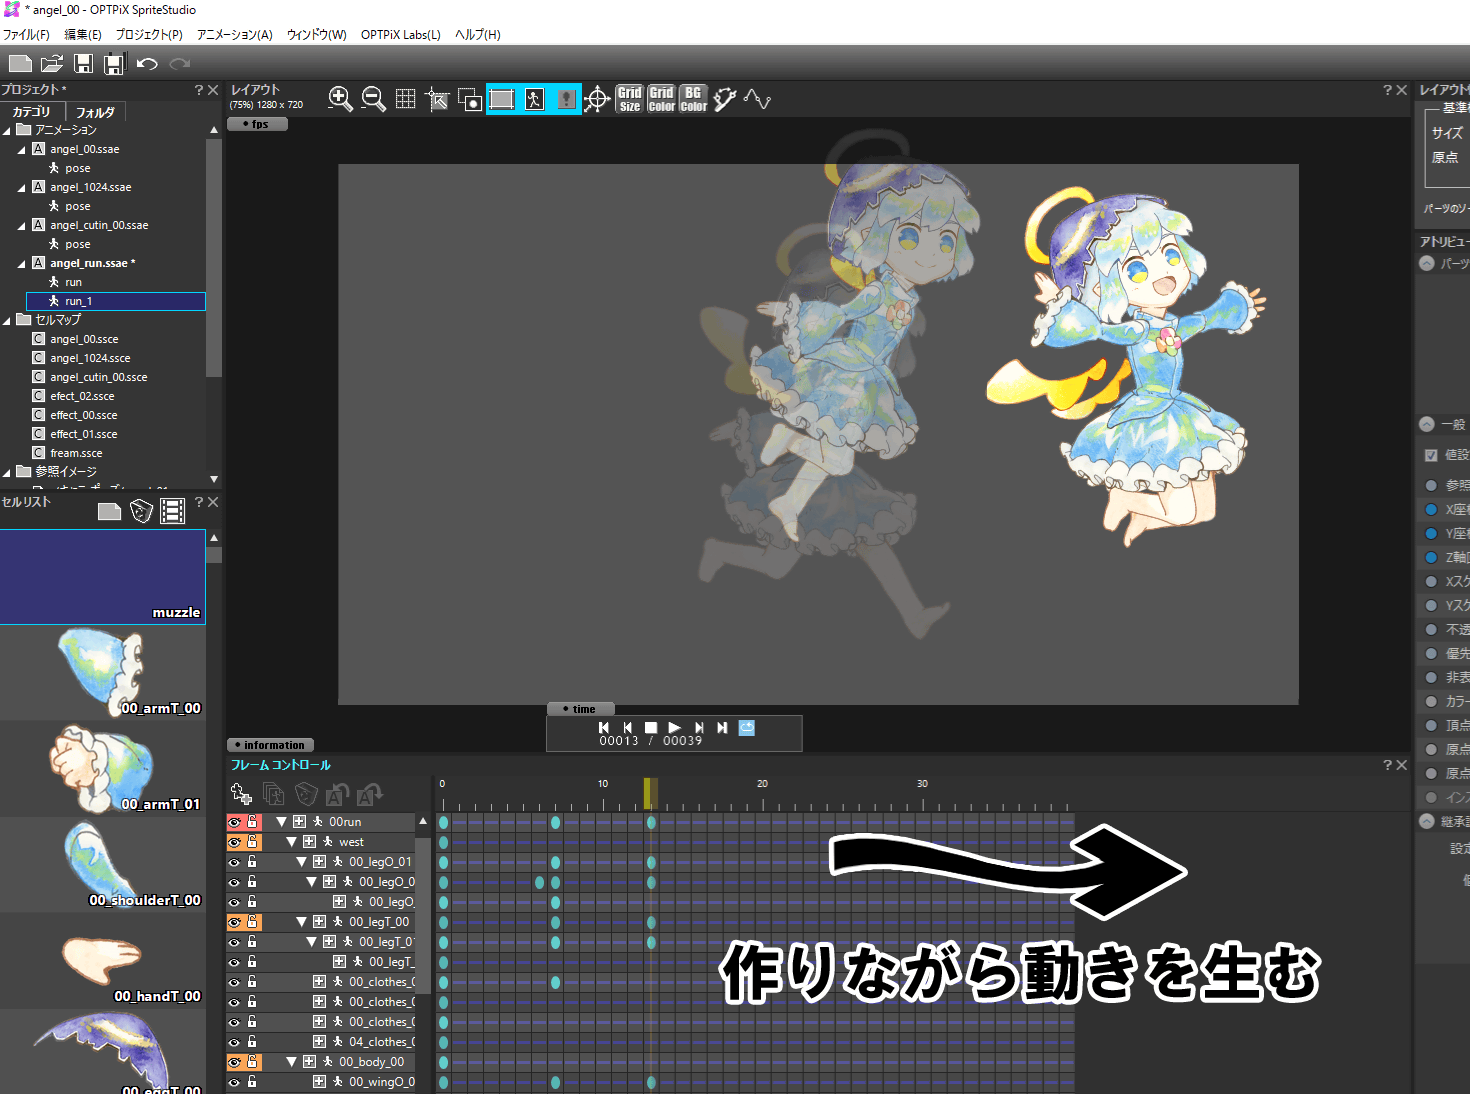Click the grid snap arrow icon
The image size is (1470, 1094).
coord(437,99)
